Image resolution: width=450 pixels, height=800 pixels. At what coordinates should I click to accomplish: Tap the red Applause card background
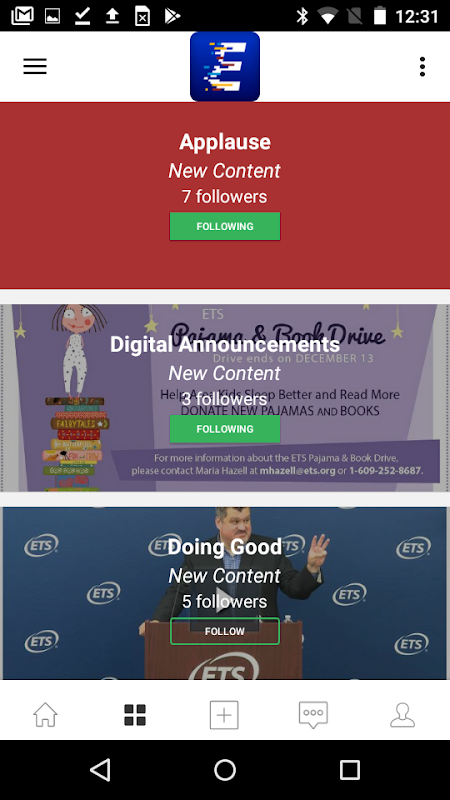click(225, 265)
